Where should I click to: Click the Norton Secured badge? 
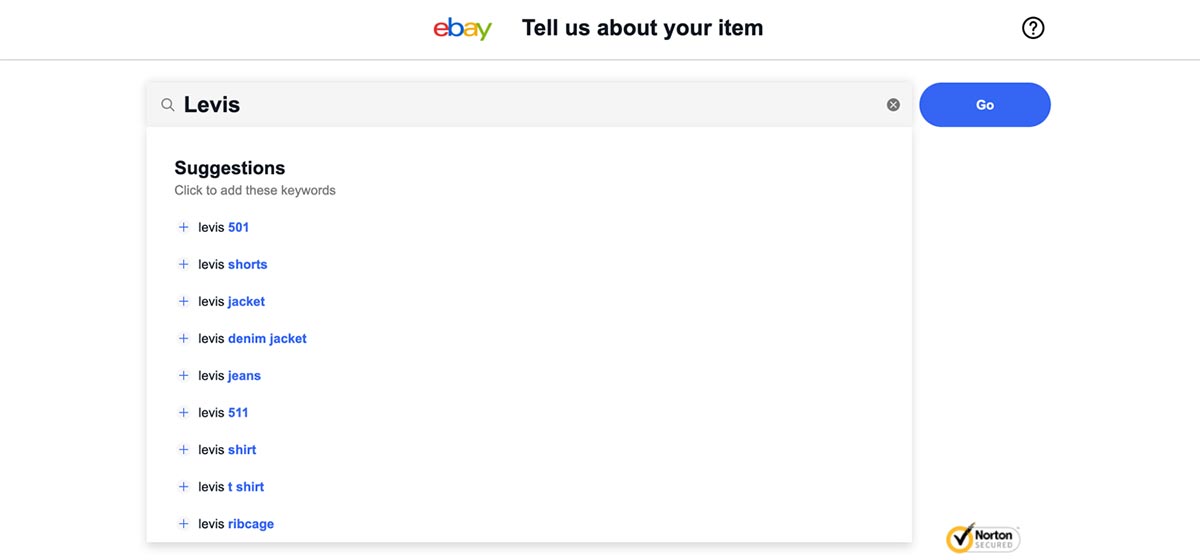[x=984, y=537]
